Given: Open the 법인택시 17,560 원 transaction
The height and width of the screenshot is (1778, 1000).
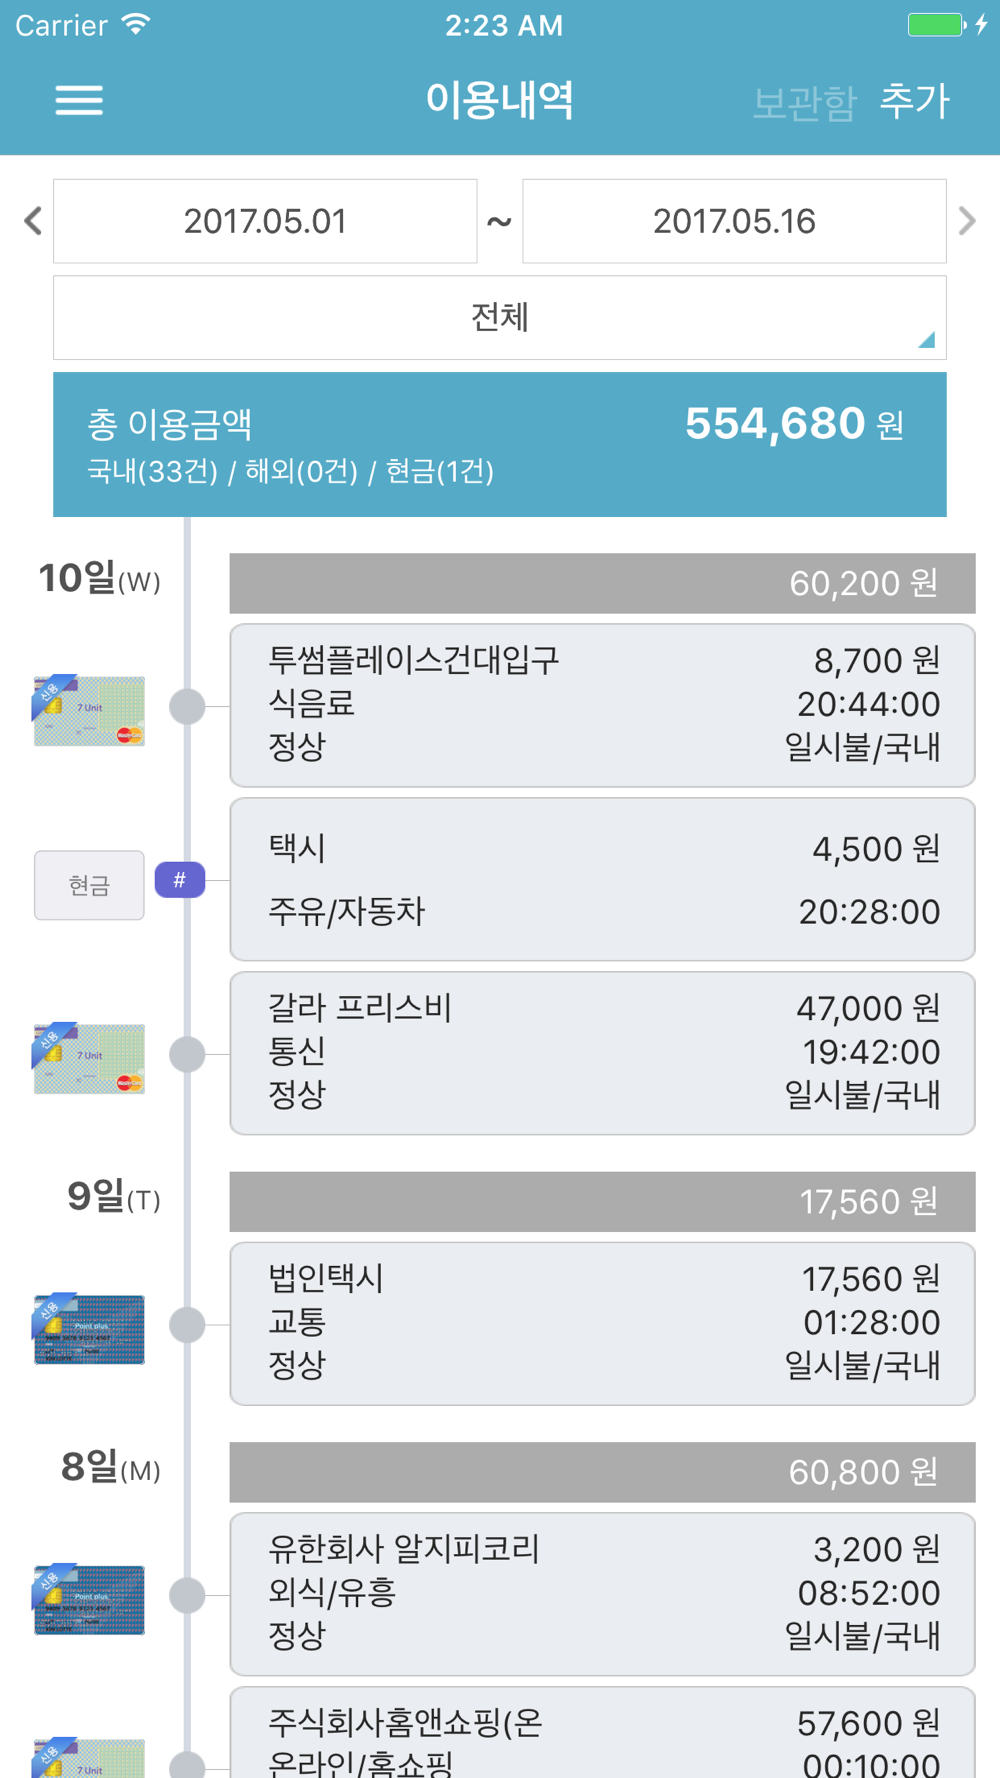Looking at the screenshot, I should pyautogui.click(x=602, y=1323).
